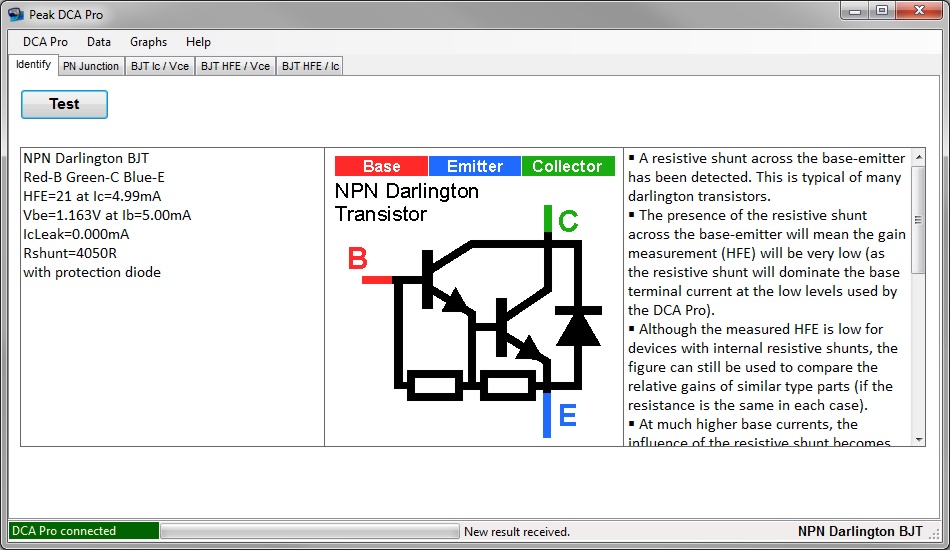Click the status bar progress bar

pos(310,531)
